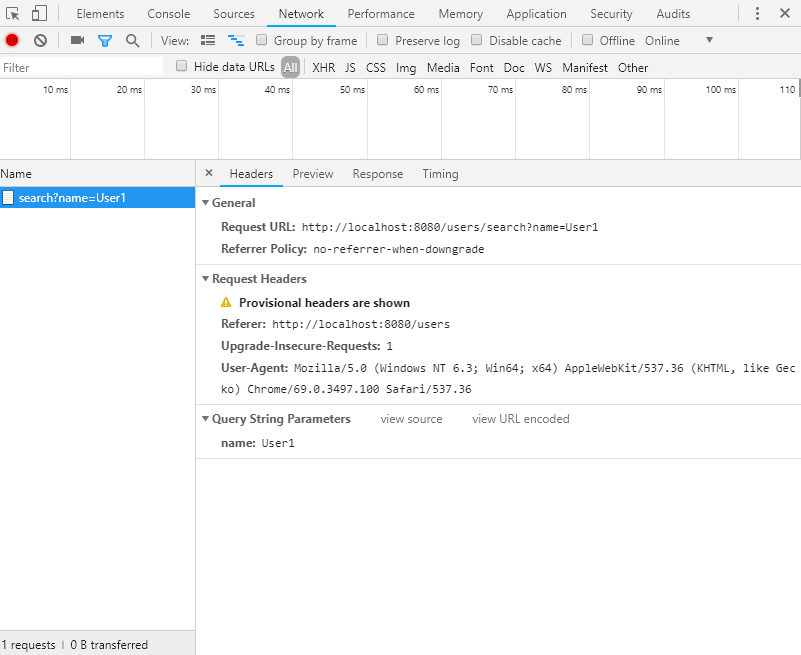
Task: Filter requests by JS
Action: (350, 67)
